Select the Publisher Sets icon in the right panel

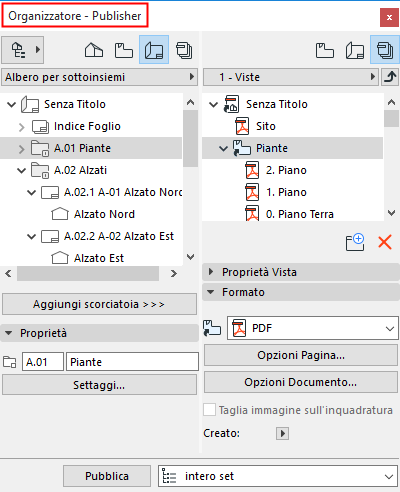tap(385, 50)
